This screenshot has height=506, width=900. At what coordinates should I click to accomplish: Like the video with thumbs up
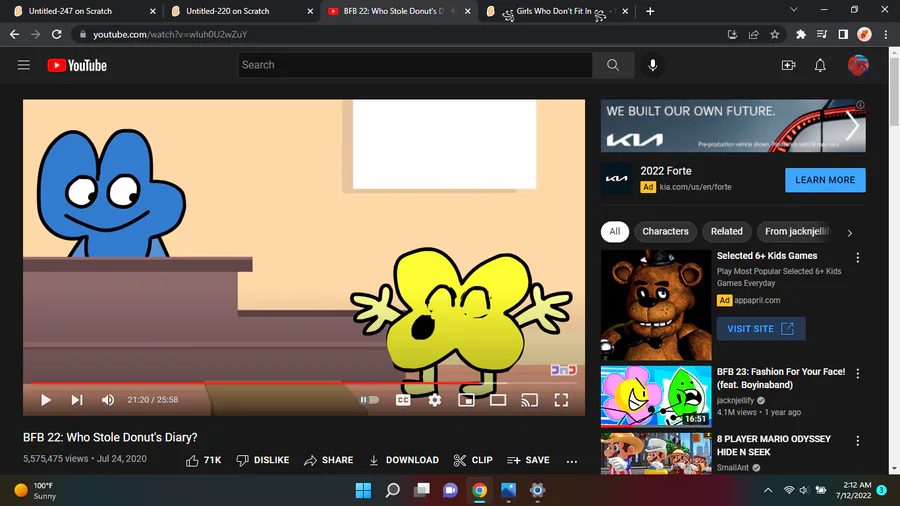pyautogui.click(x=204, y=460)
